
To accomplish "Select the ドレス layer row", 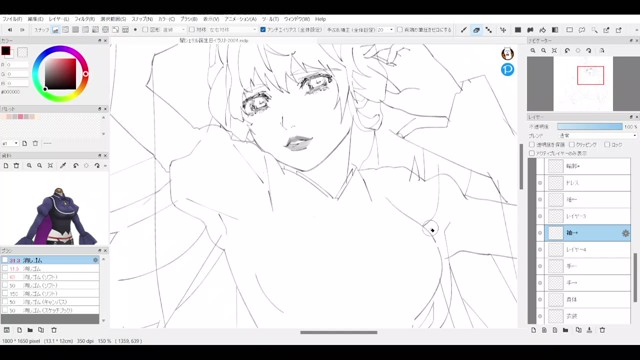I will (587, 183).
